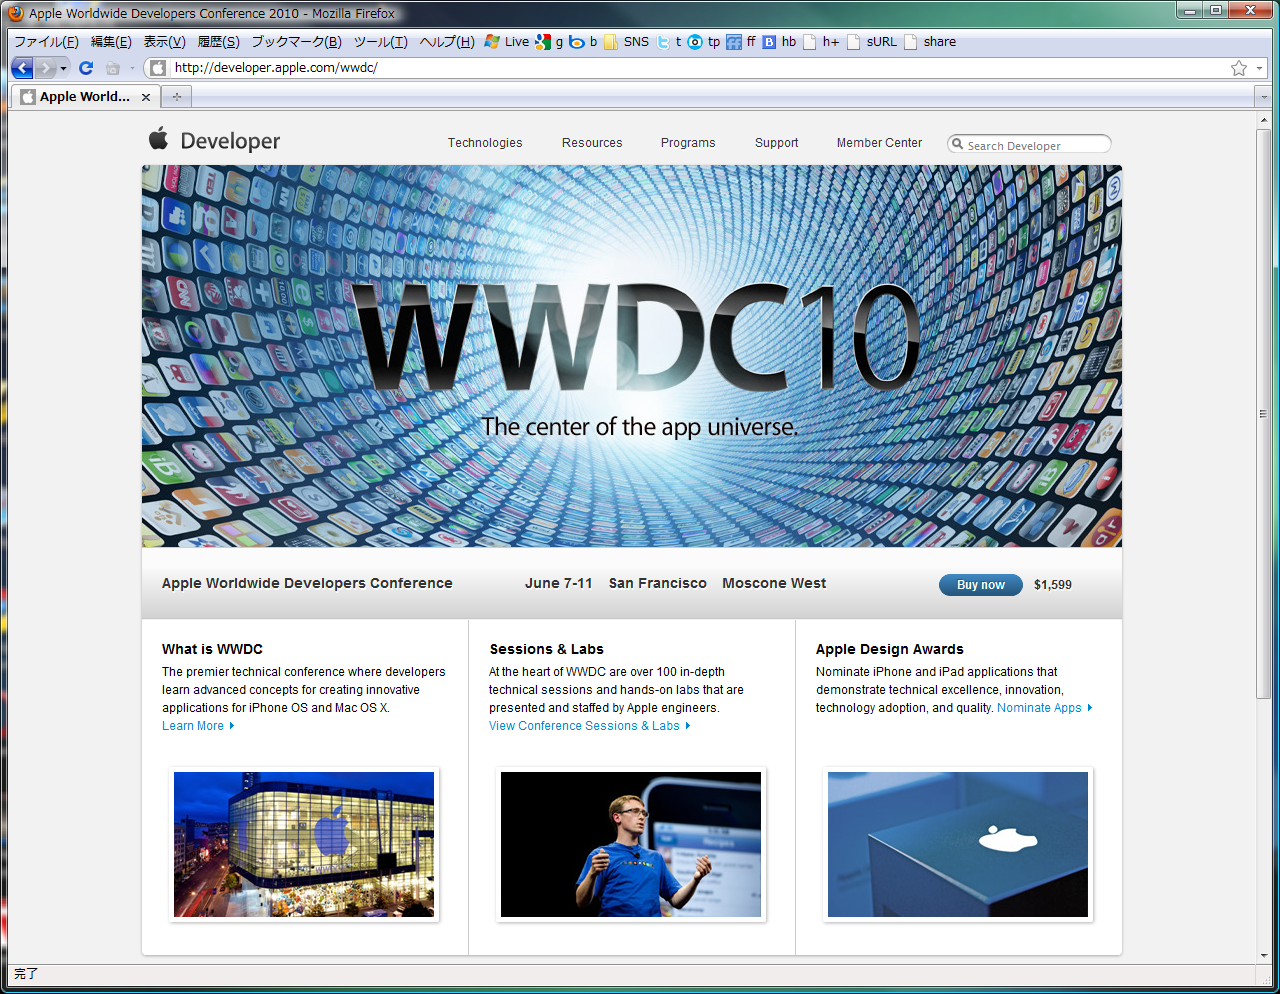Open the ブックマーク(B) menu
The height and width of the screenshot is (994, 1280).
click(296, 42)
